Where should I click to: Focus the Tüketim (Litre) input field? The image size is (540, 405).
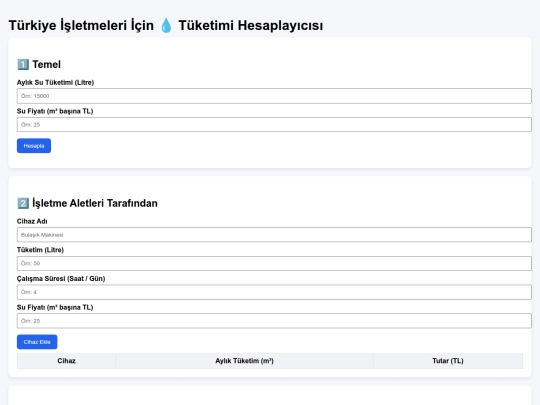(x=274, y=263)
